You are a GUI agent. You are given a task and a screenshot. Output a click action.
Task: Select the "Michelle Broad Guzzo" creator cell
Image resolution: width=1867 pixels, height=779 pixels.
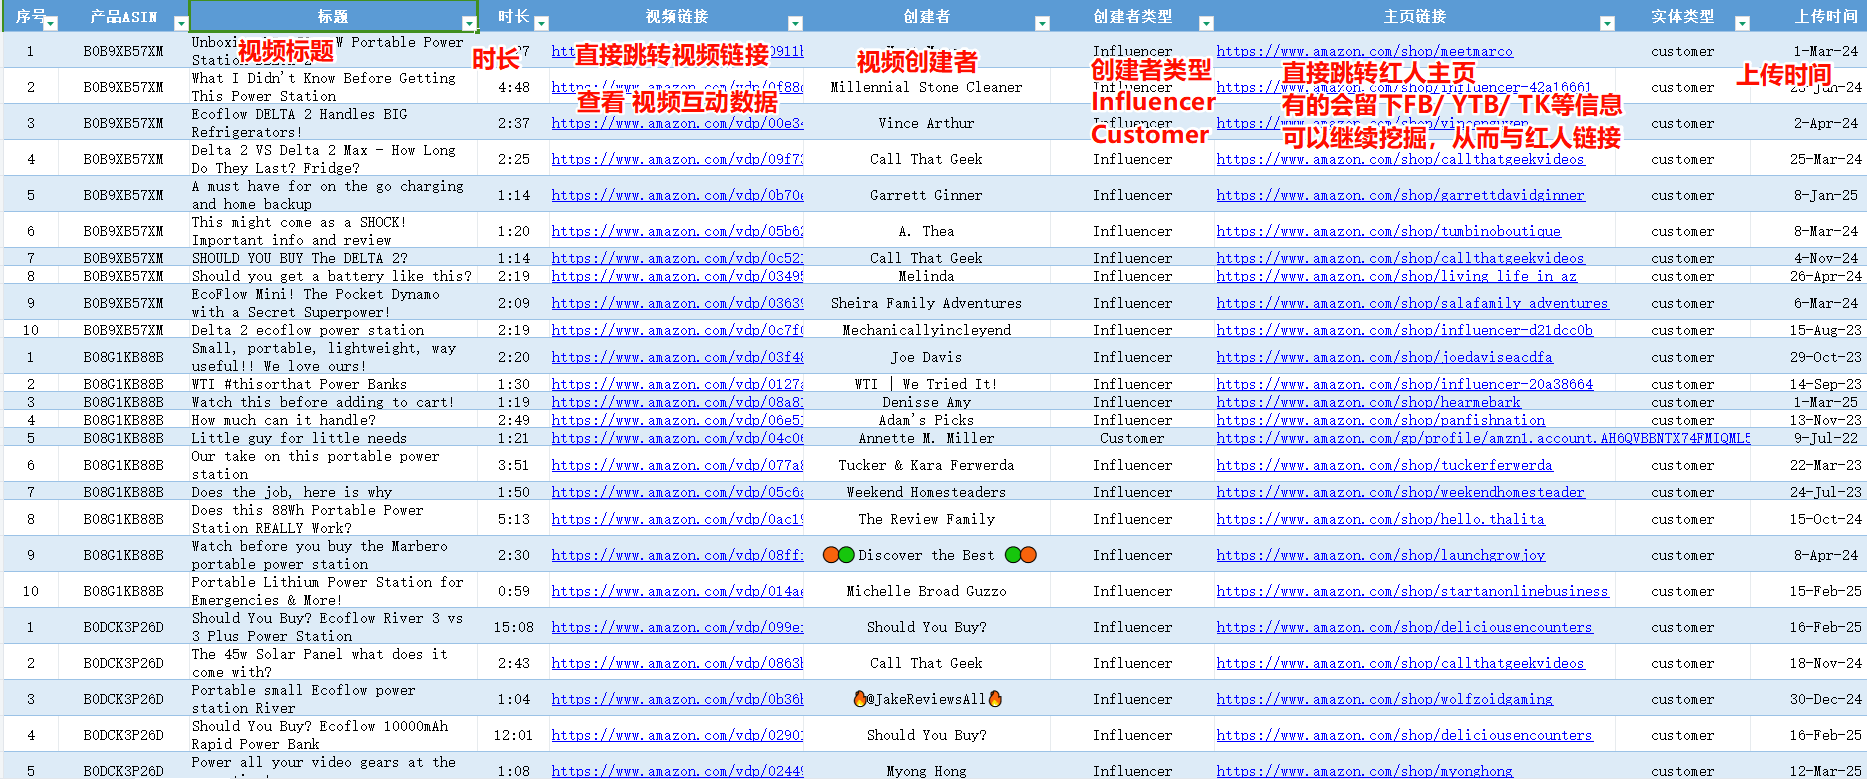(926, 591)
